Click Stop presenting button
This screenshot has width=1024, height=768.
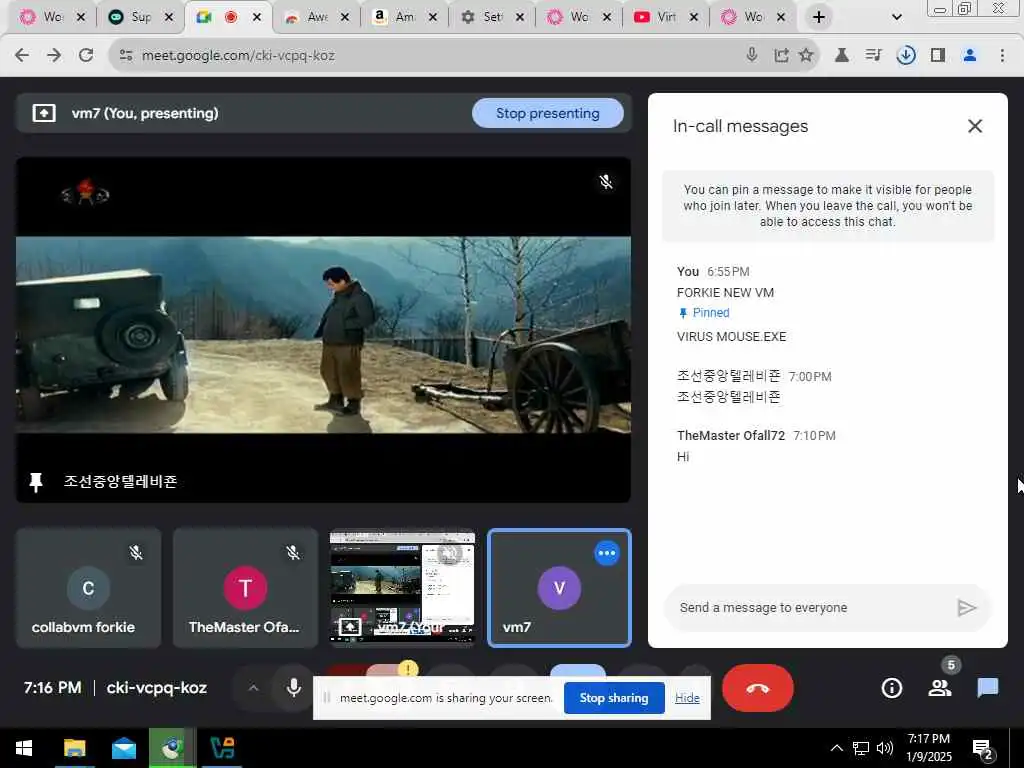tap(547, 114)
